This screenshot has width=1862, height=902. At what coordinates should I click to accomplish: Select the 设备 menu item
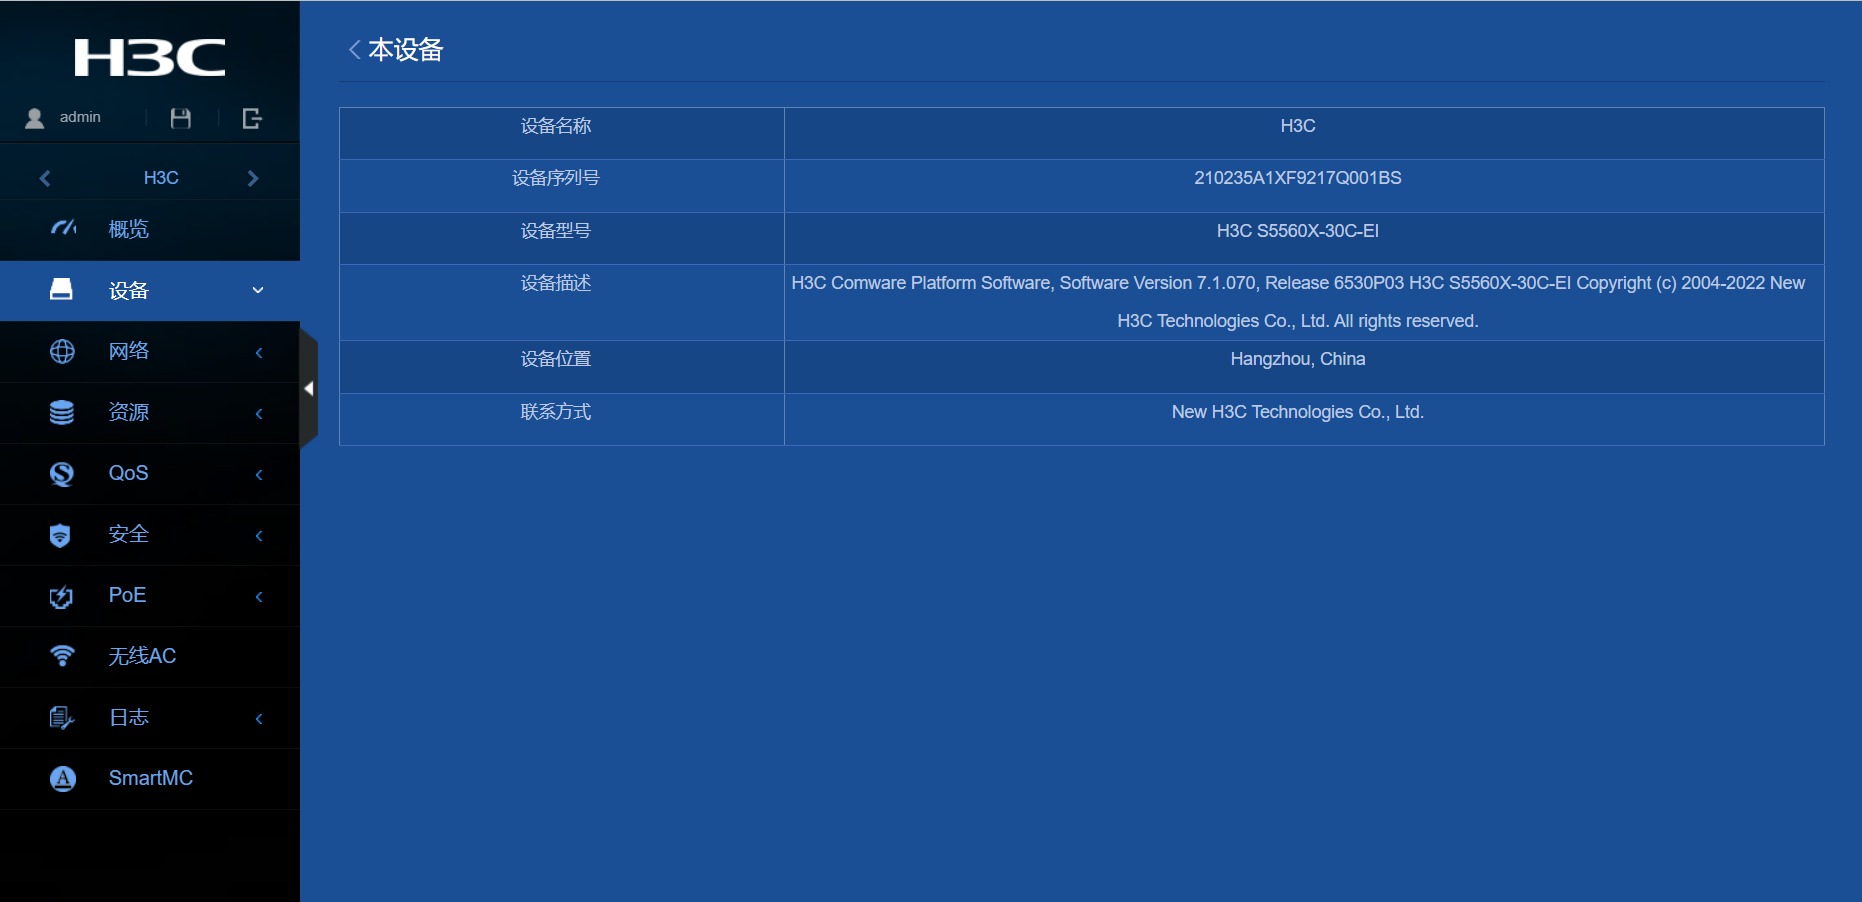pos(150,290)
